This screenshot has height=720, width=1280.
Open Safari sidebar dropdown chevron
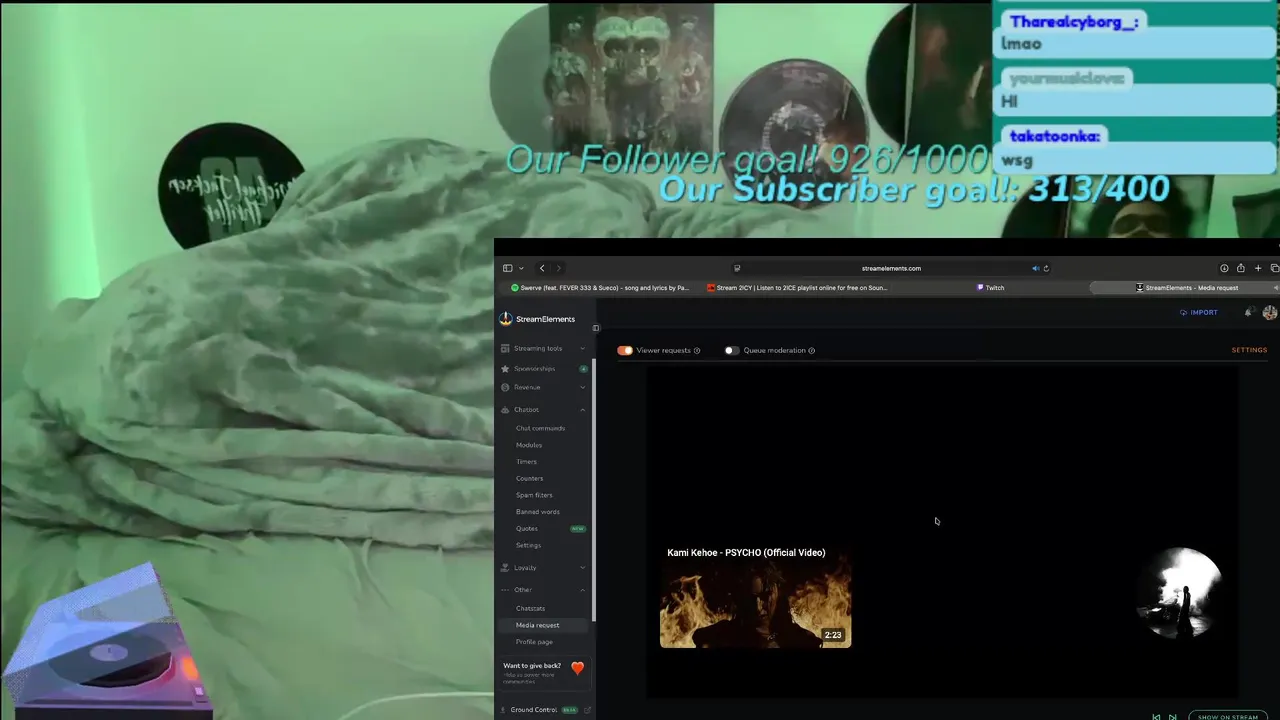coord(521,268)
